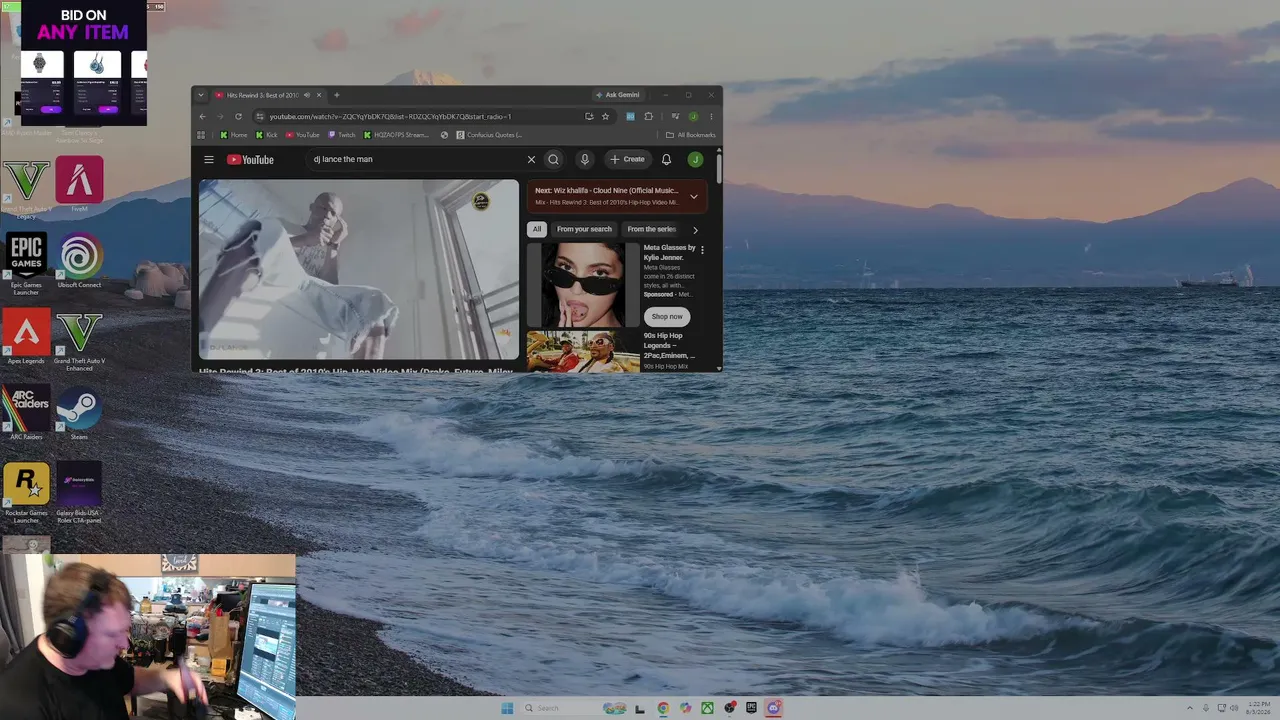
Task: Open Chrome extensions puzzle icon
Action: (x=648, y=116)
